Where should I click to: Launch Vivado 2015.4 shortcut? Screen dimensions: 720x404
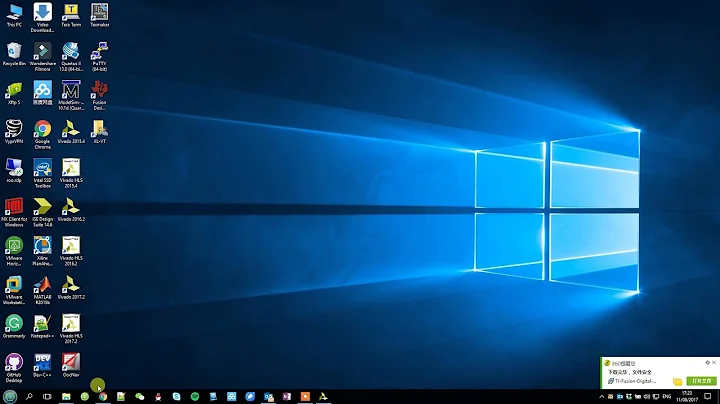[71, 132]
